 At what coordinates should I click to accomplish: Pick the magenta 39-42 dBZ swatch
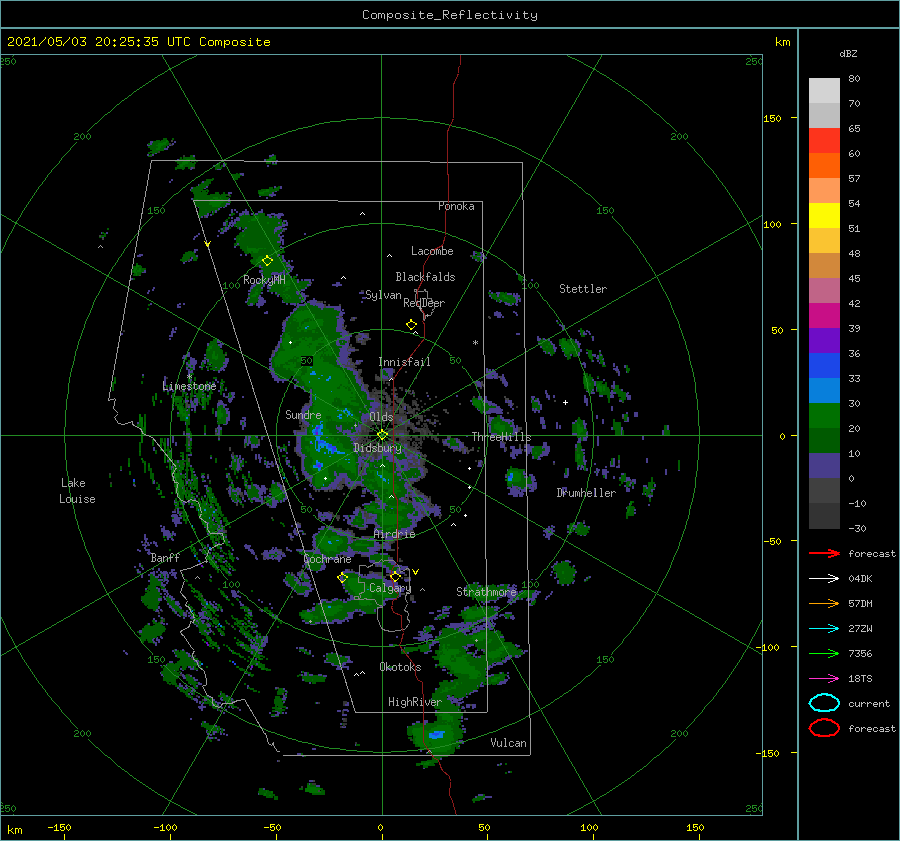pos(824,316)
